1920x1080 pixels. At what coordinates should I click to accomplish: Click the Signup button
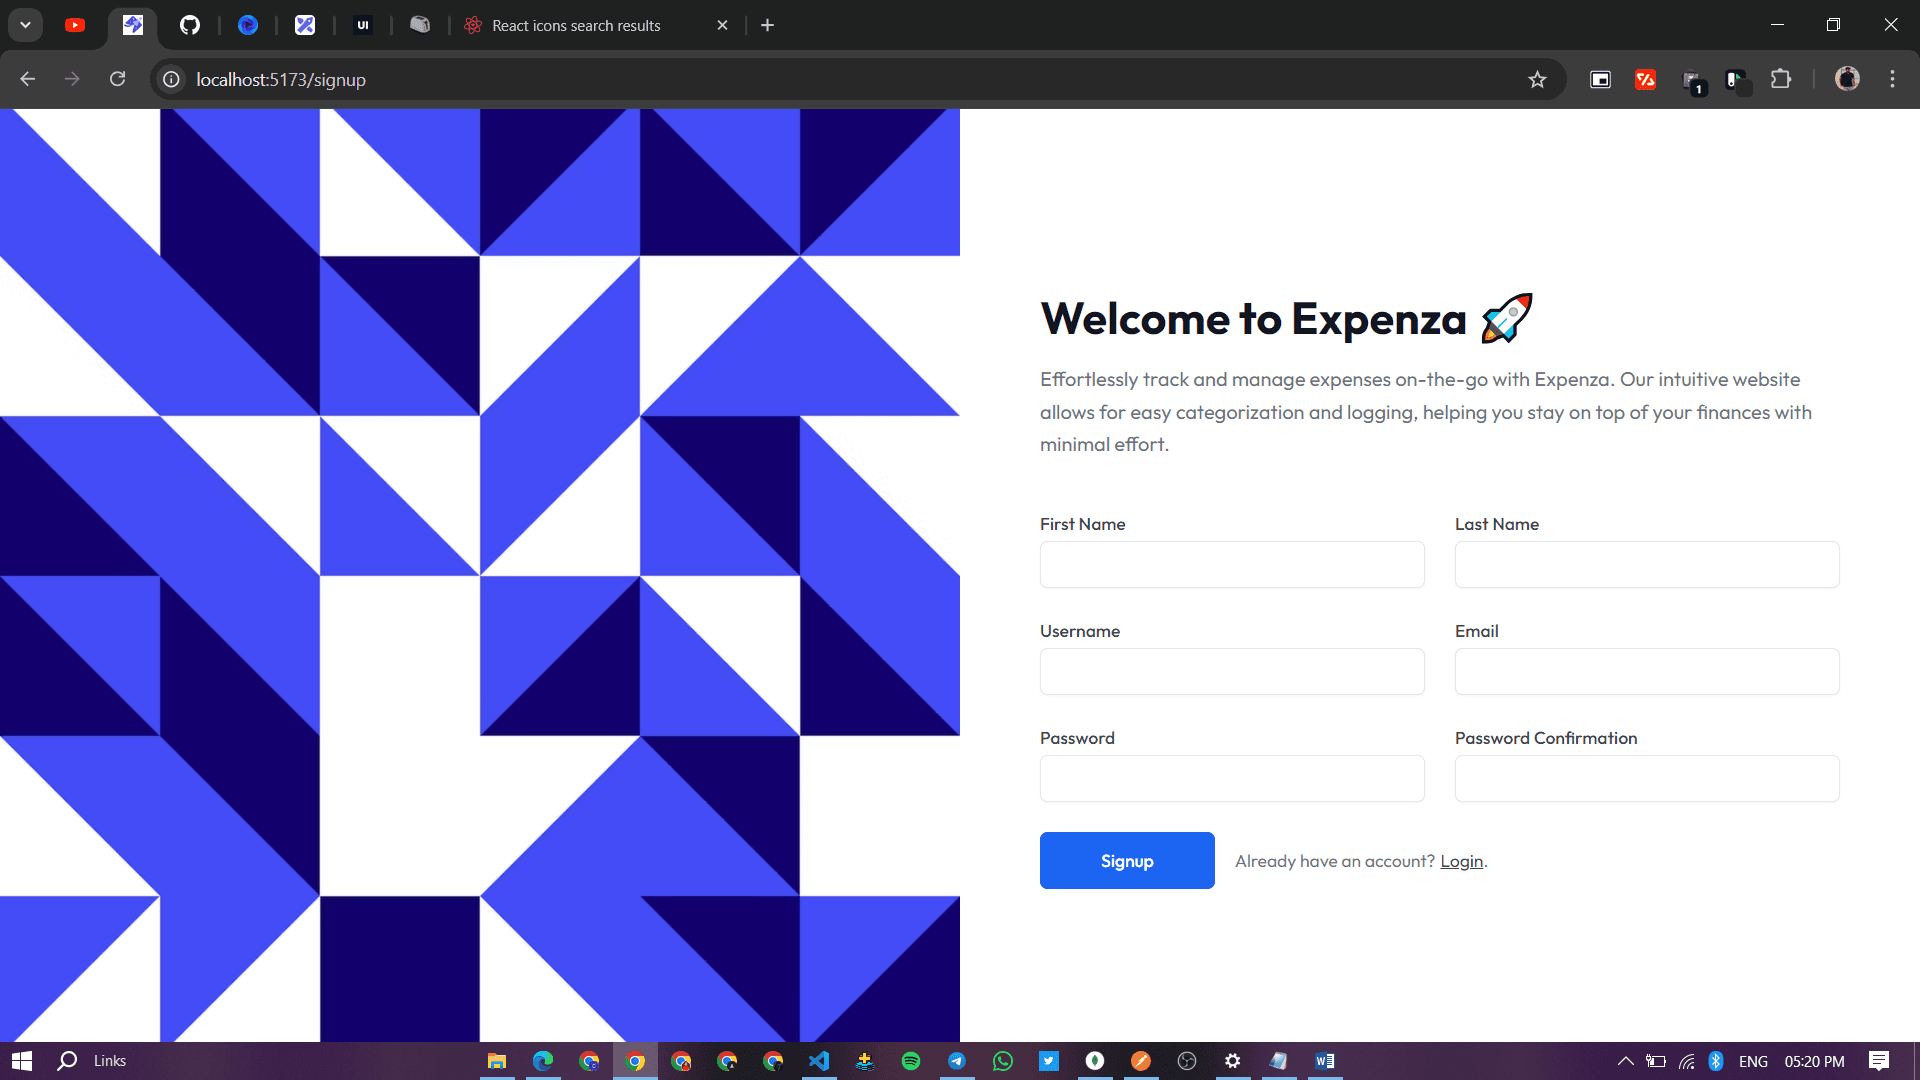[1126, 860]
